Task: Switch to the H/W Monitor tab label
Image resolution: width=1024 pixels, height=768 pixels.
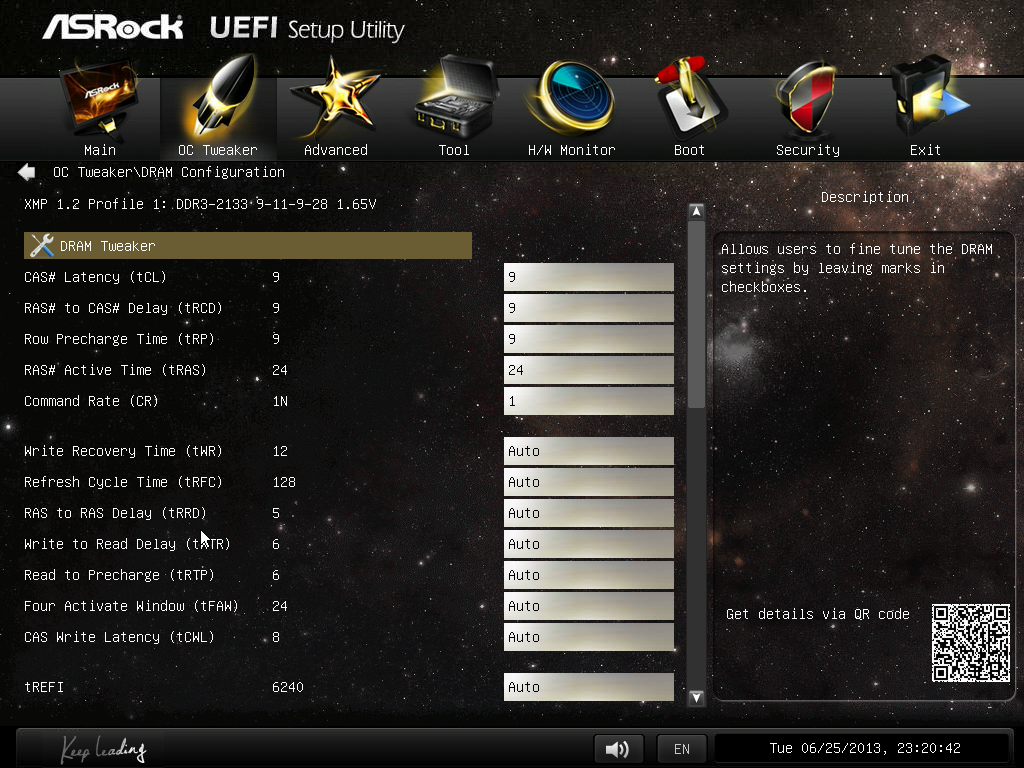Action: click(571, 150)
